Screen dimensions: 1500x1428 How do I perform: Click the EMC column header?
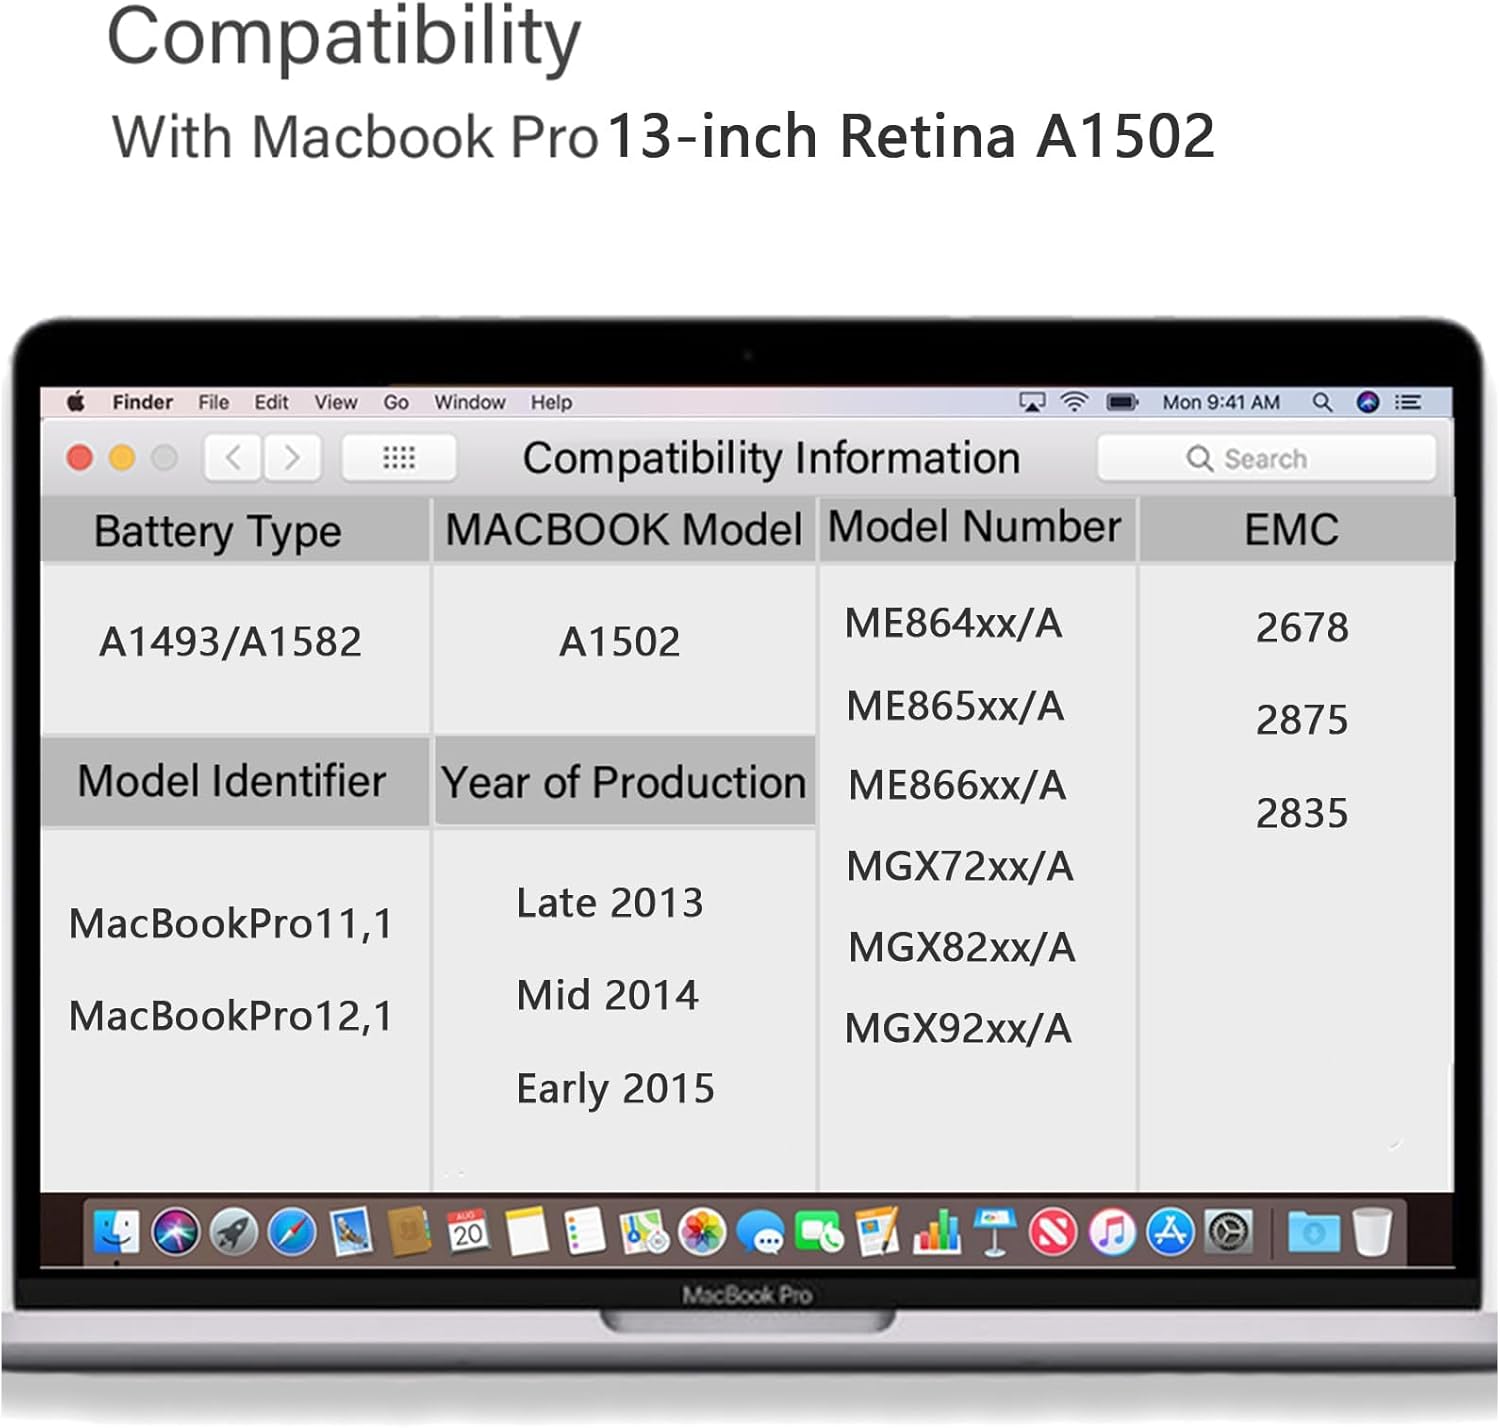1296,529
